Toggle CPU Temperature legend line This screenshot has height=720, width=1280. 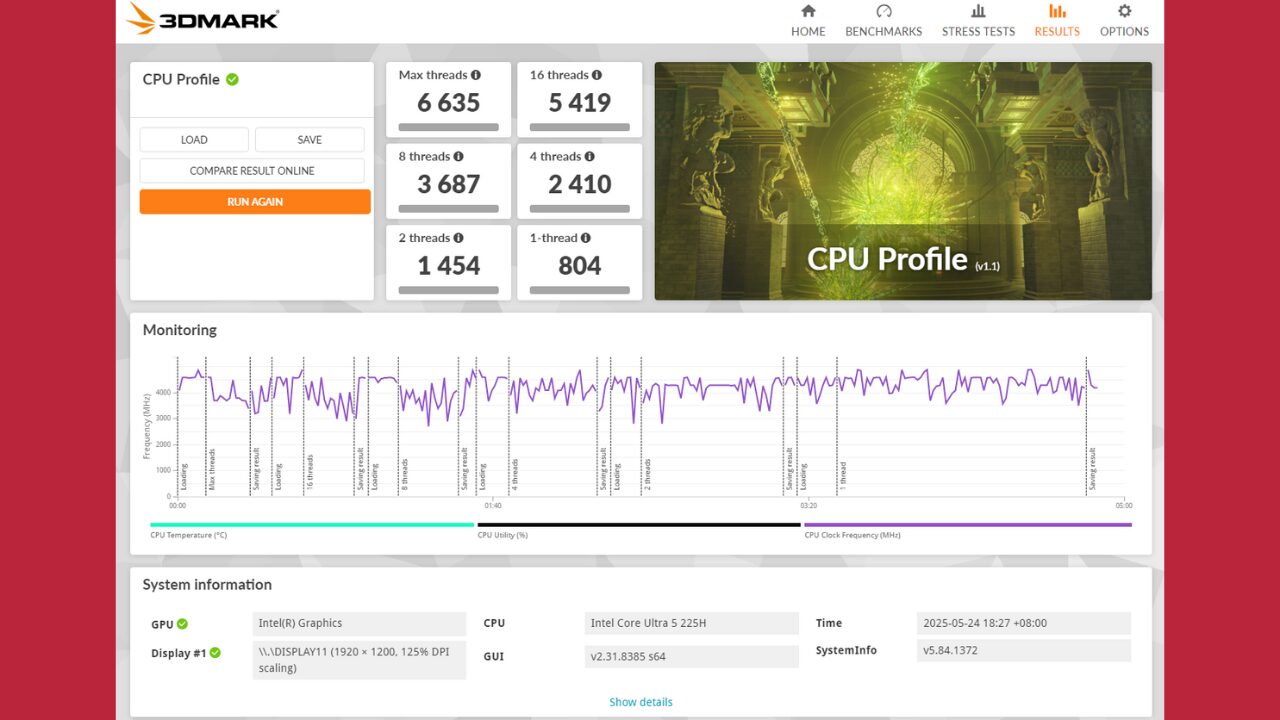(311, 524)
